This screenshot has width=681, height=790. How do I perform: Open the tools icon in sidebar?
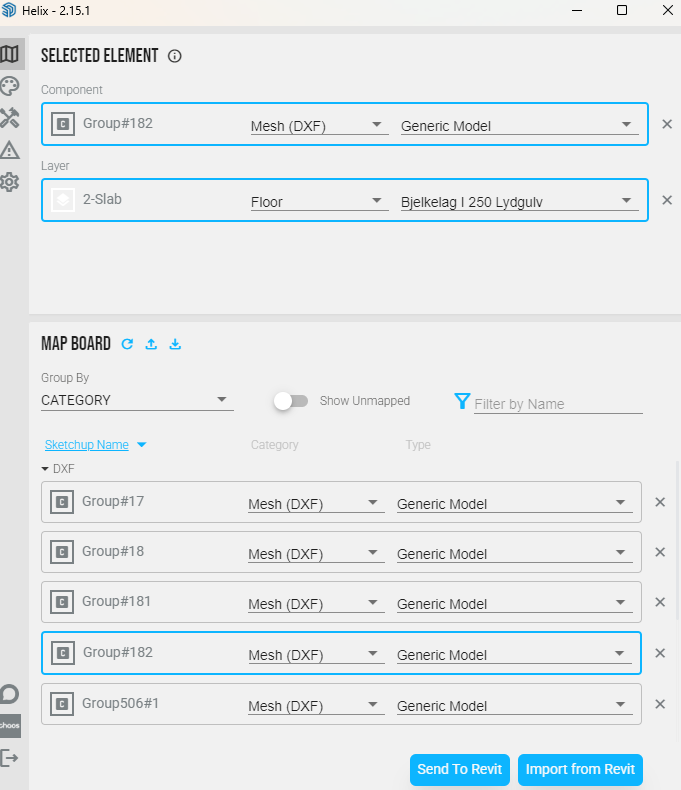coord(10,118)
